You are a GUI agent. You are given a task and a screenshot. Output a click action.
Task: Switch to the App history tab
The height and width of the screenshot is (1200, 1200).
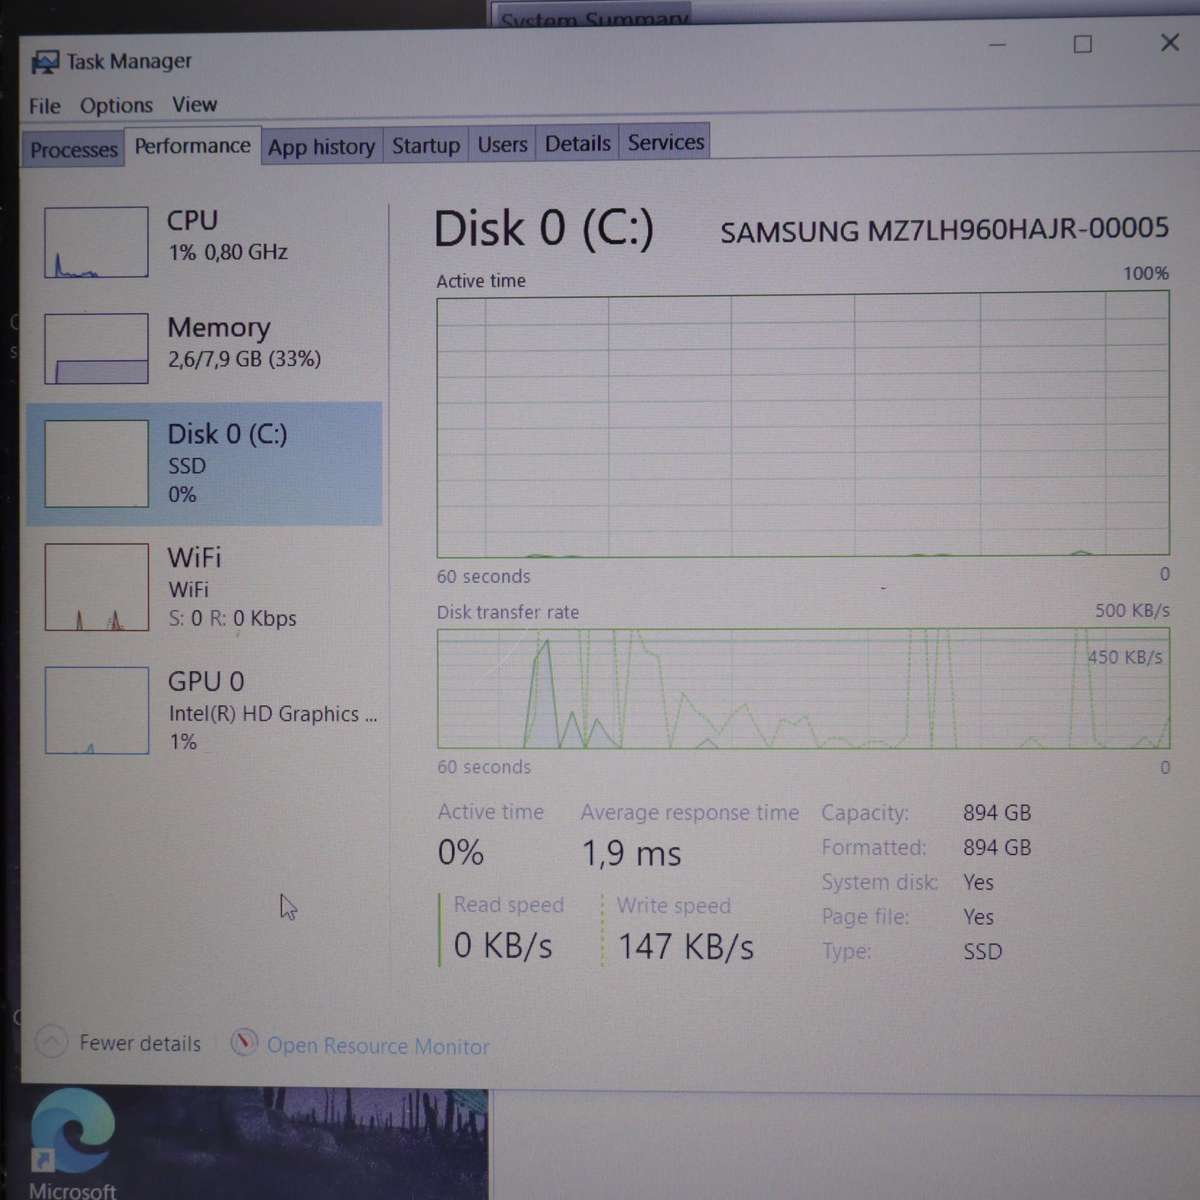coord(321,146)
